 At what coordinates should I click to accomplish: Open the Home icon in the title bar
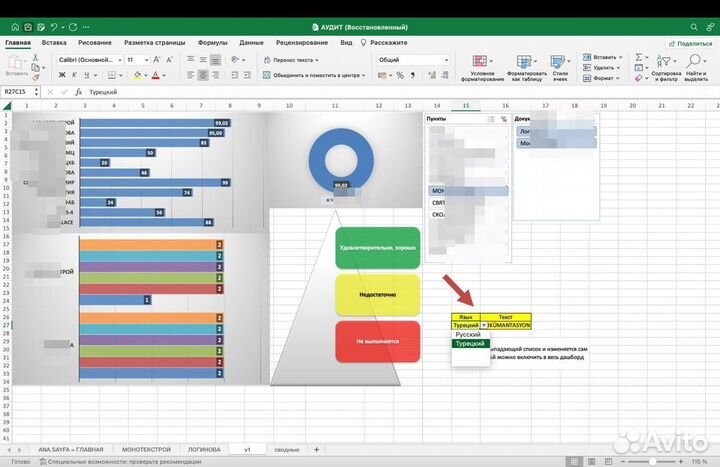coord(15,28)
